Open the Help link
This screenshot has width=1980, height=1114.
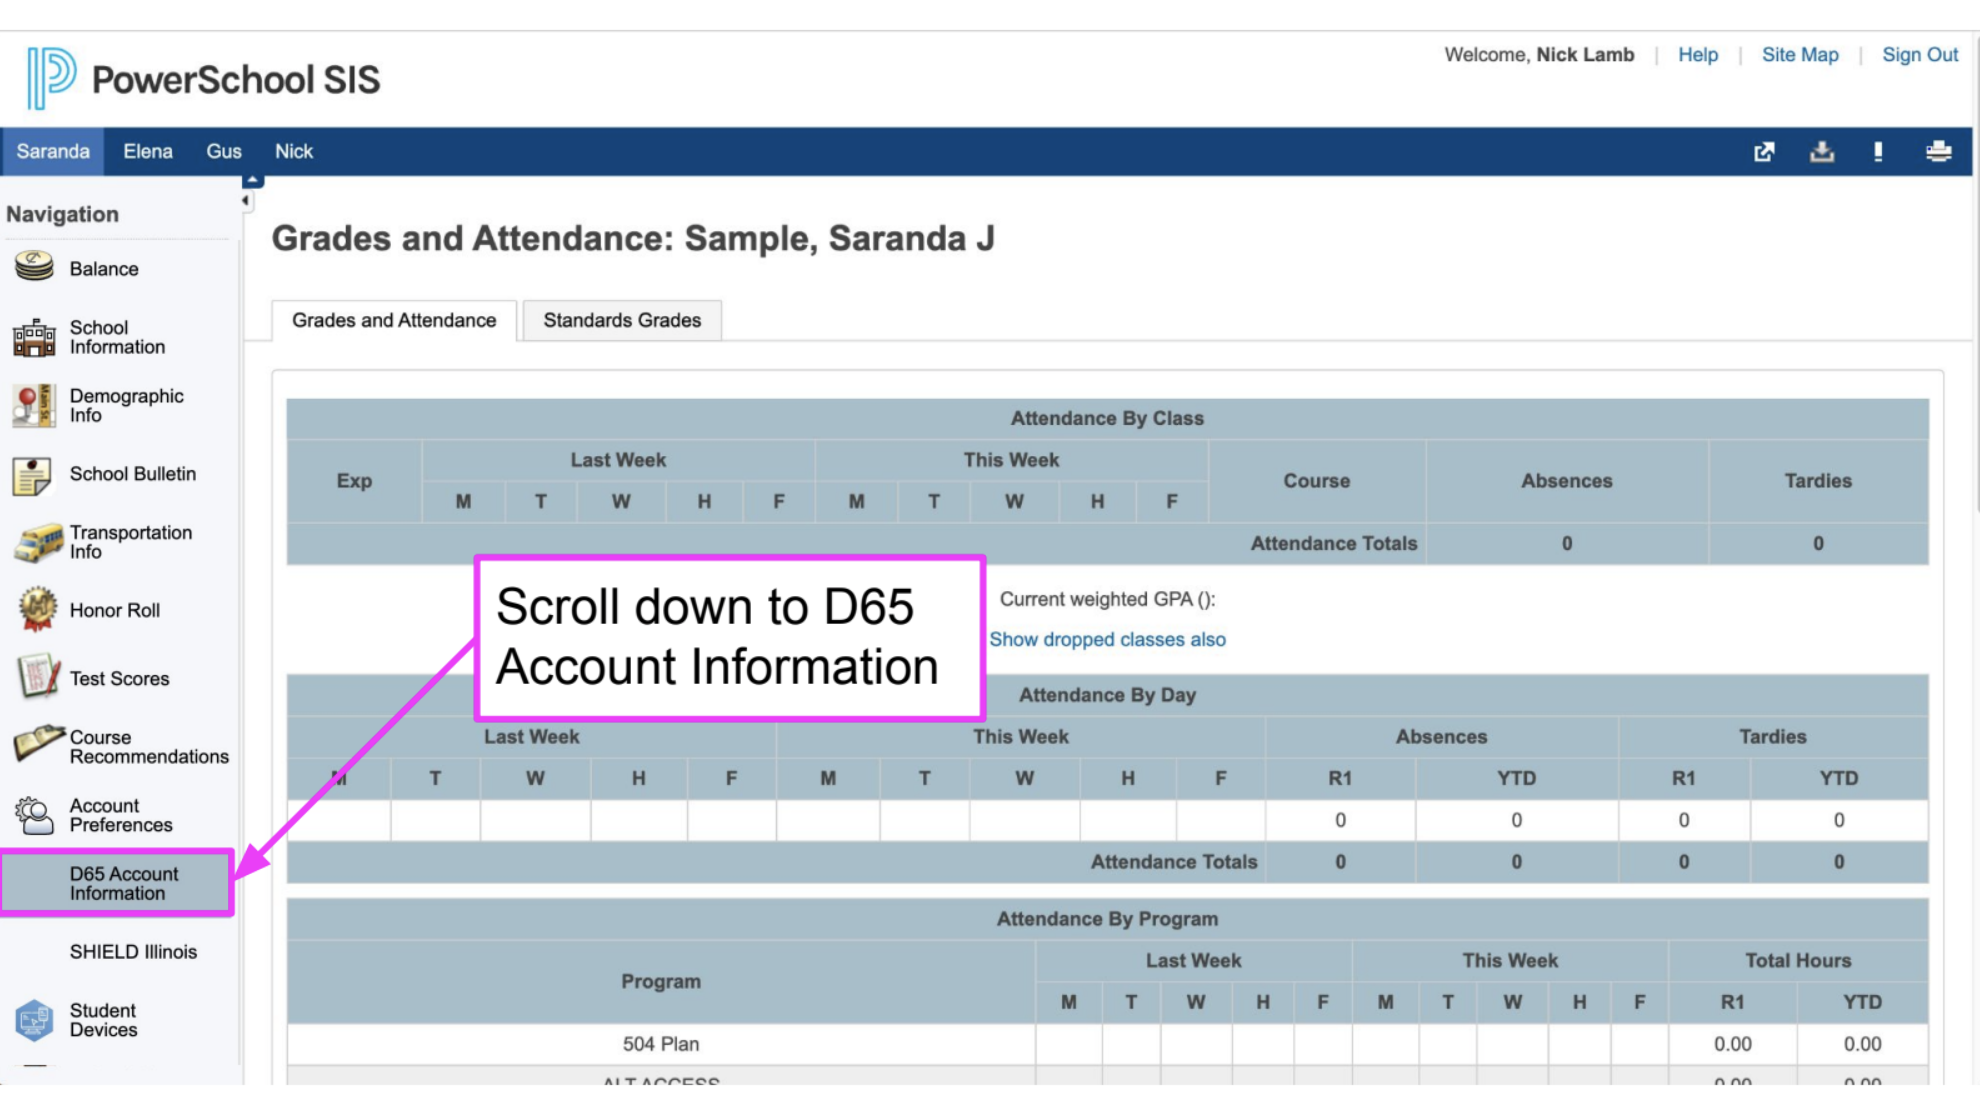[1698, 55]
